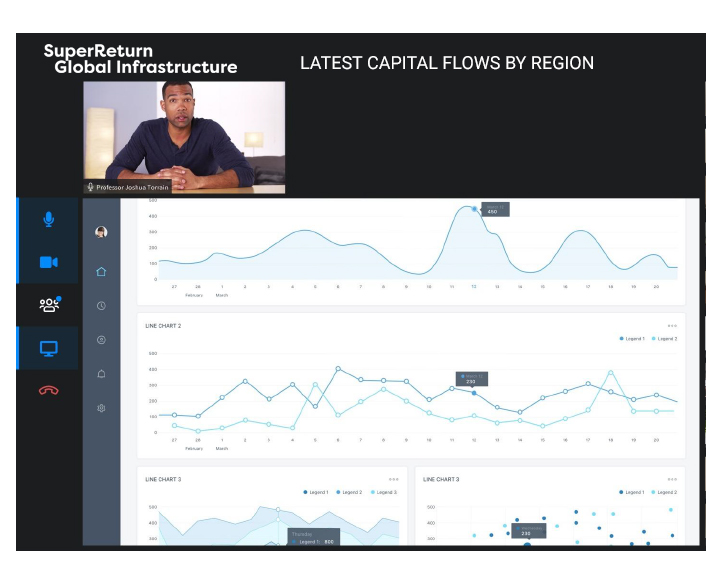Go to the dashboard home icon
The height and width of the screenshot is (577, 706).
pyautogui.click(x=101, y=271)
